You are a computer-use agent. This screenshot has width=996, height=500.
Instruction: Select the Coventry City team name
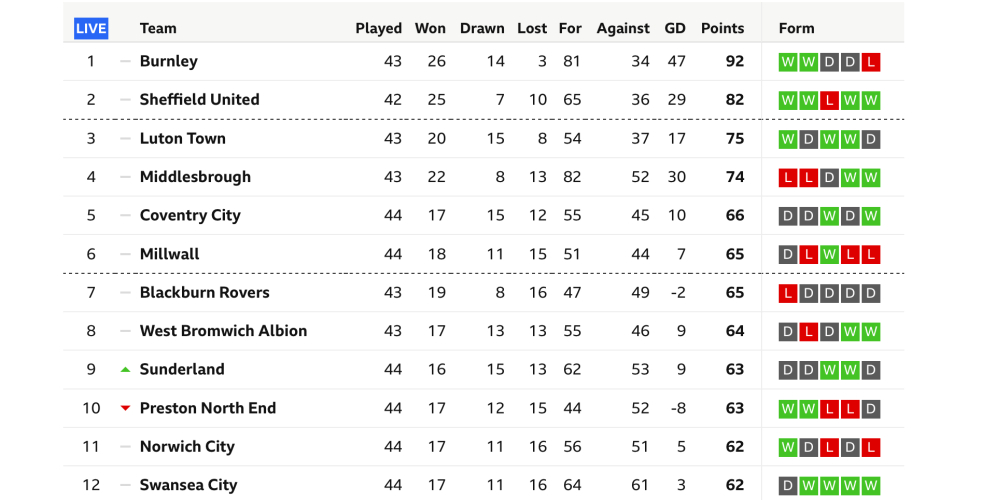click(190, 215)
